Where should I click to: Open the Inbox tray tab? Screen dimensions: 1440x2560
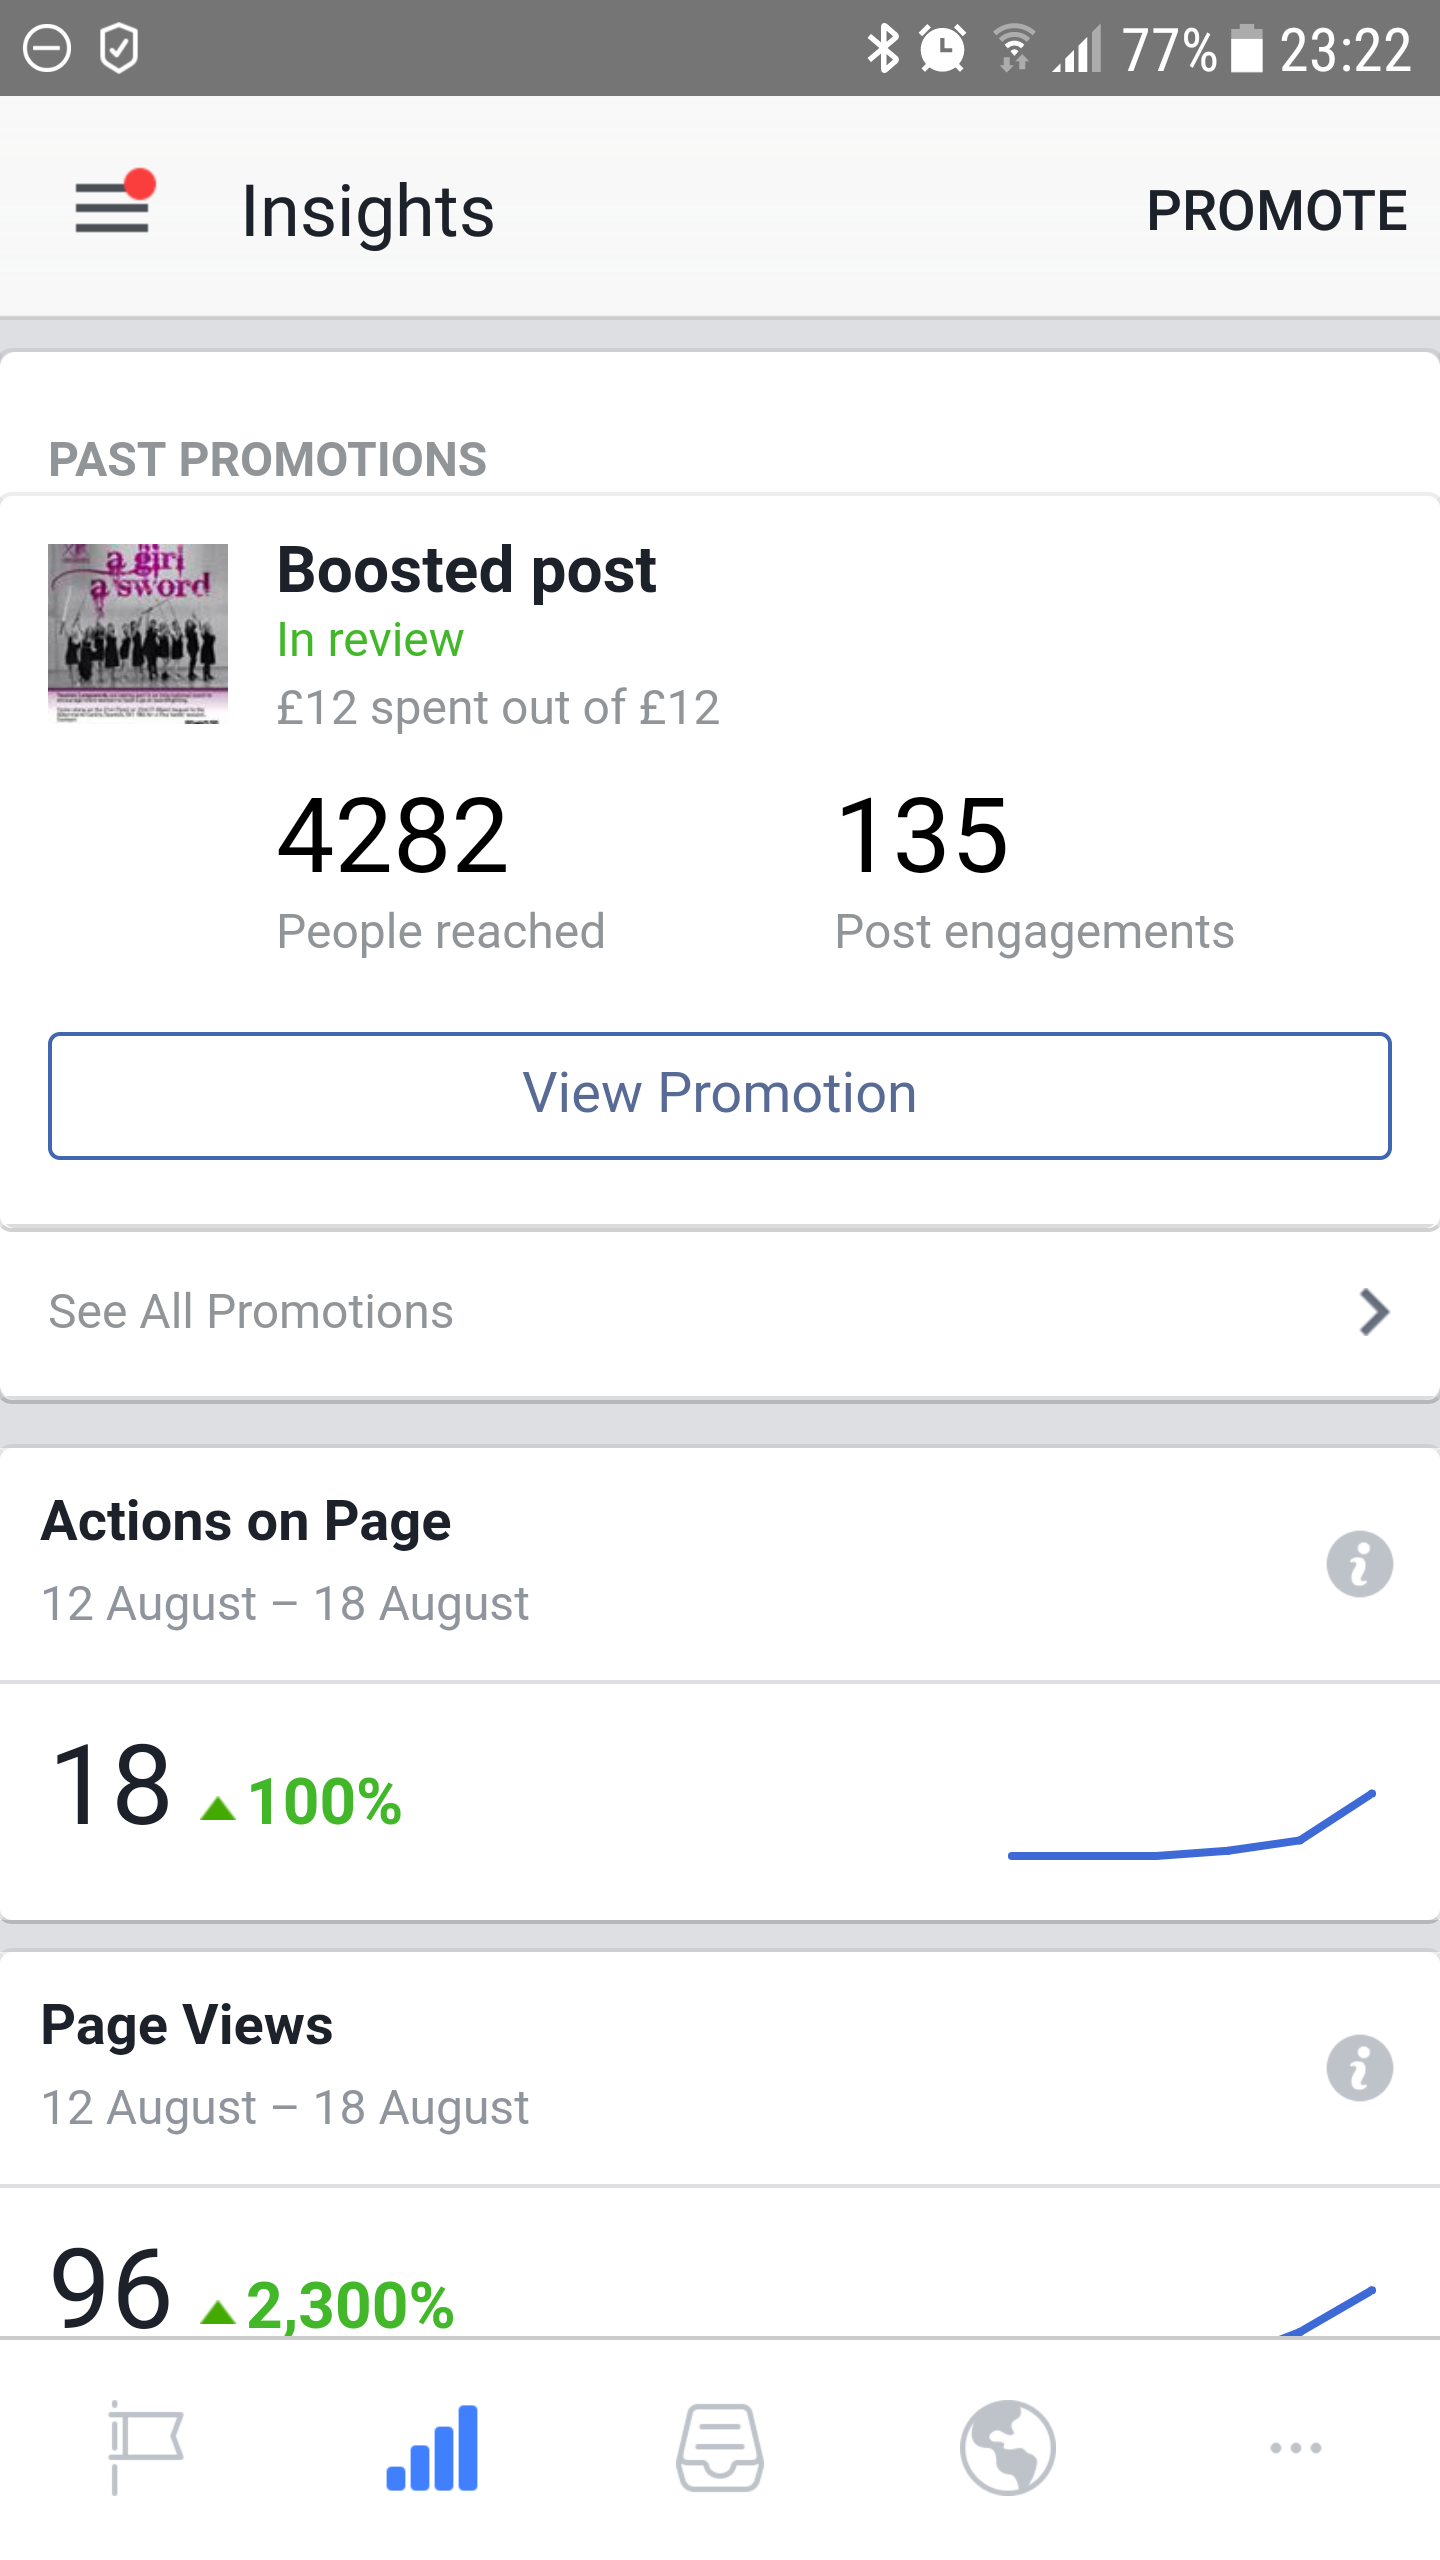[720, 2447]
